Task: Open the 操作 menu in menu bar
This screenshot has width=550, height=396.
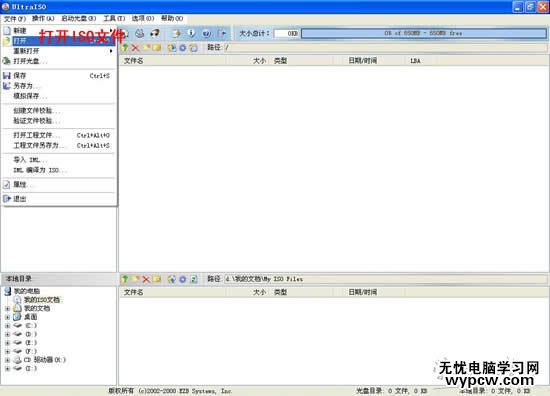Action: point(43,18)
